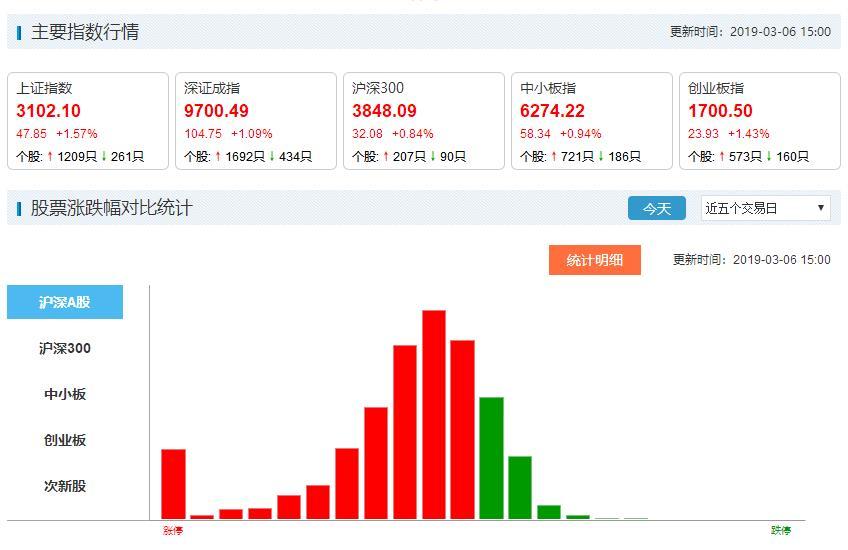Screen dimensions: 848x550
Task: Click the tallest red bar in the chart
Action: (x=433, y=415)
